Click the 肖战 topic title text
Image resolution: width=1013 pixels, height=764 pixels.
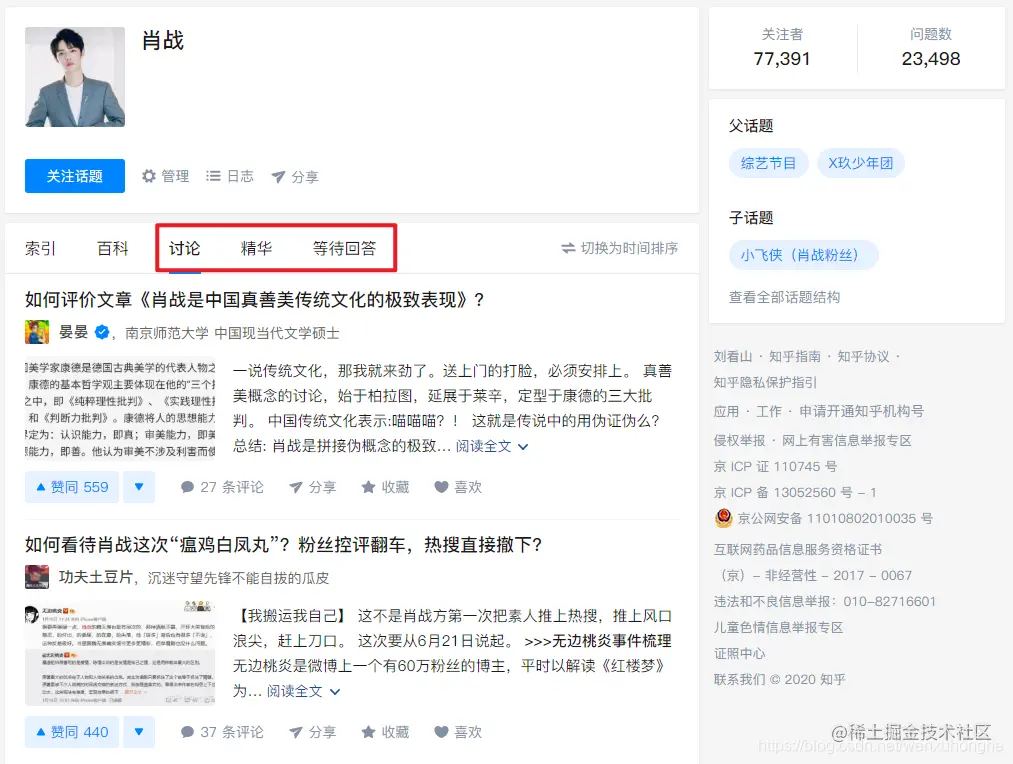(163, 41)
